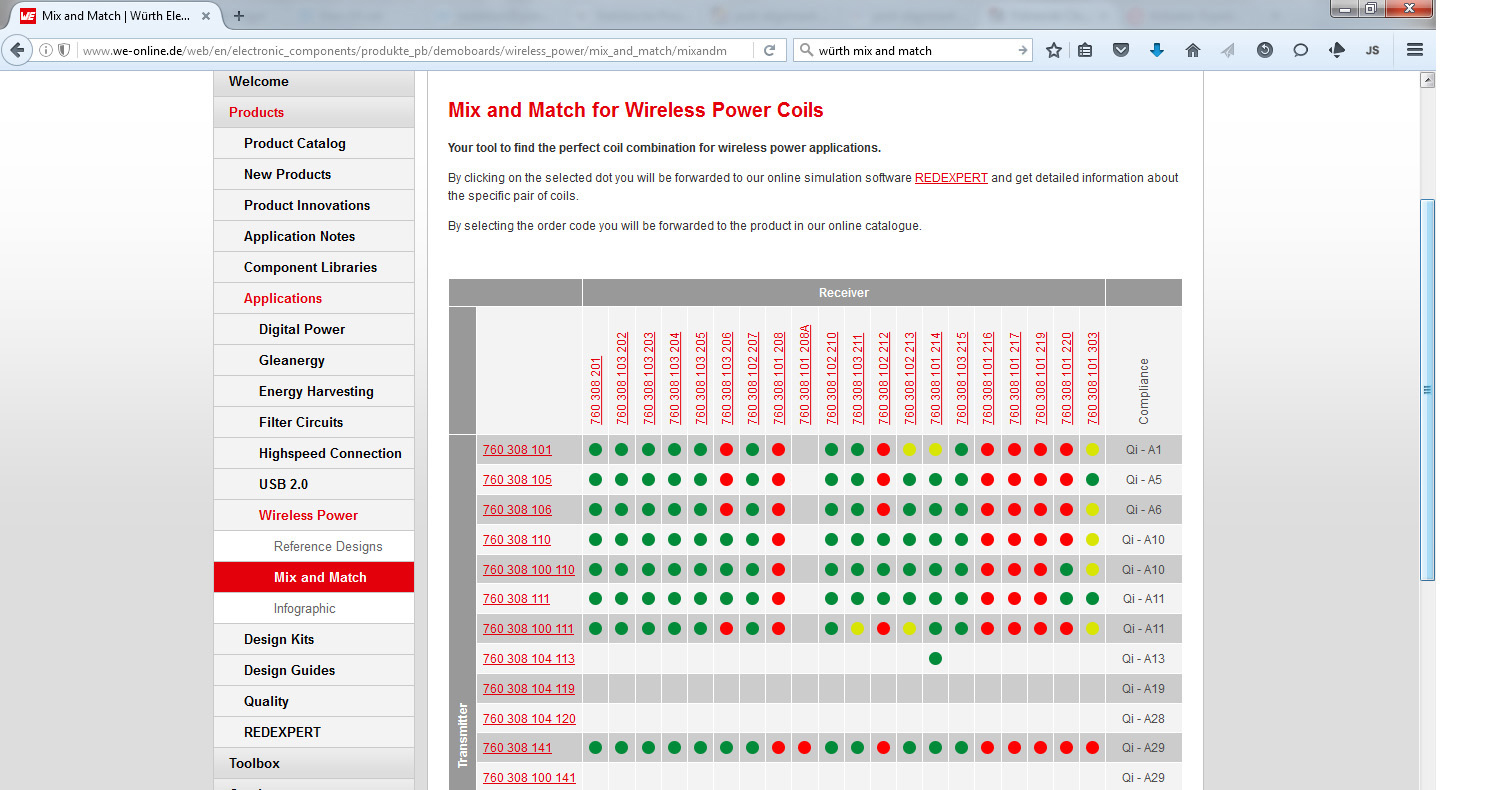Open New Products page
Viewport: 1488px width, 790px height.
click(314, 174)
